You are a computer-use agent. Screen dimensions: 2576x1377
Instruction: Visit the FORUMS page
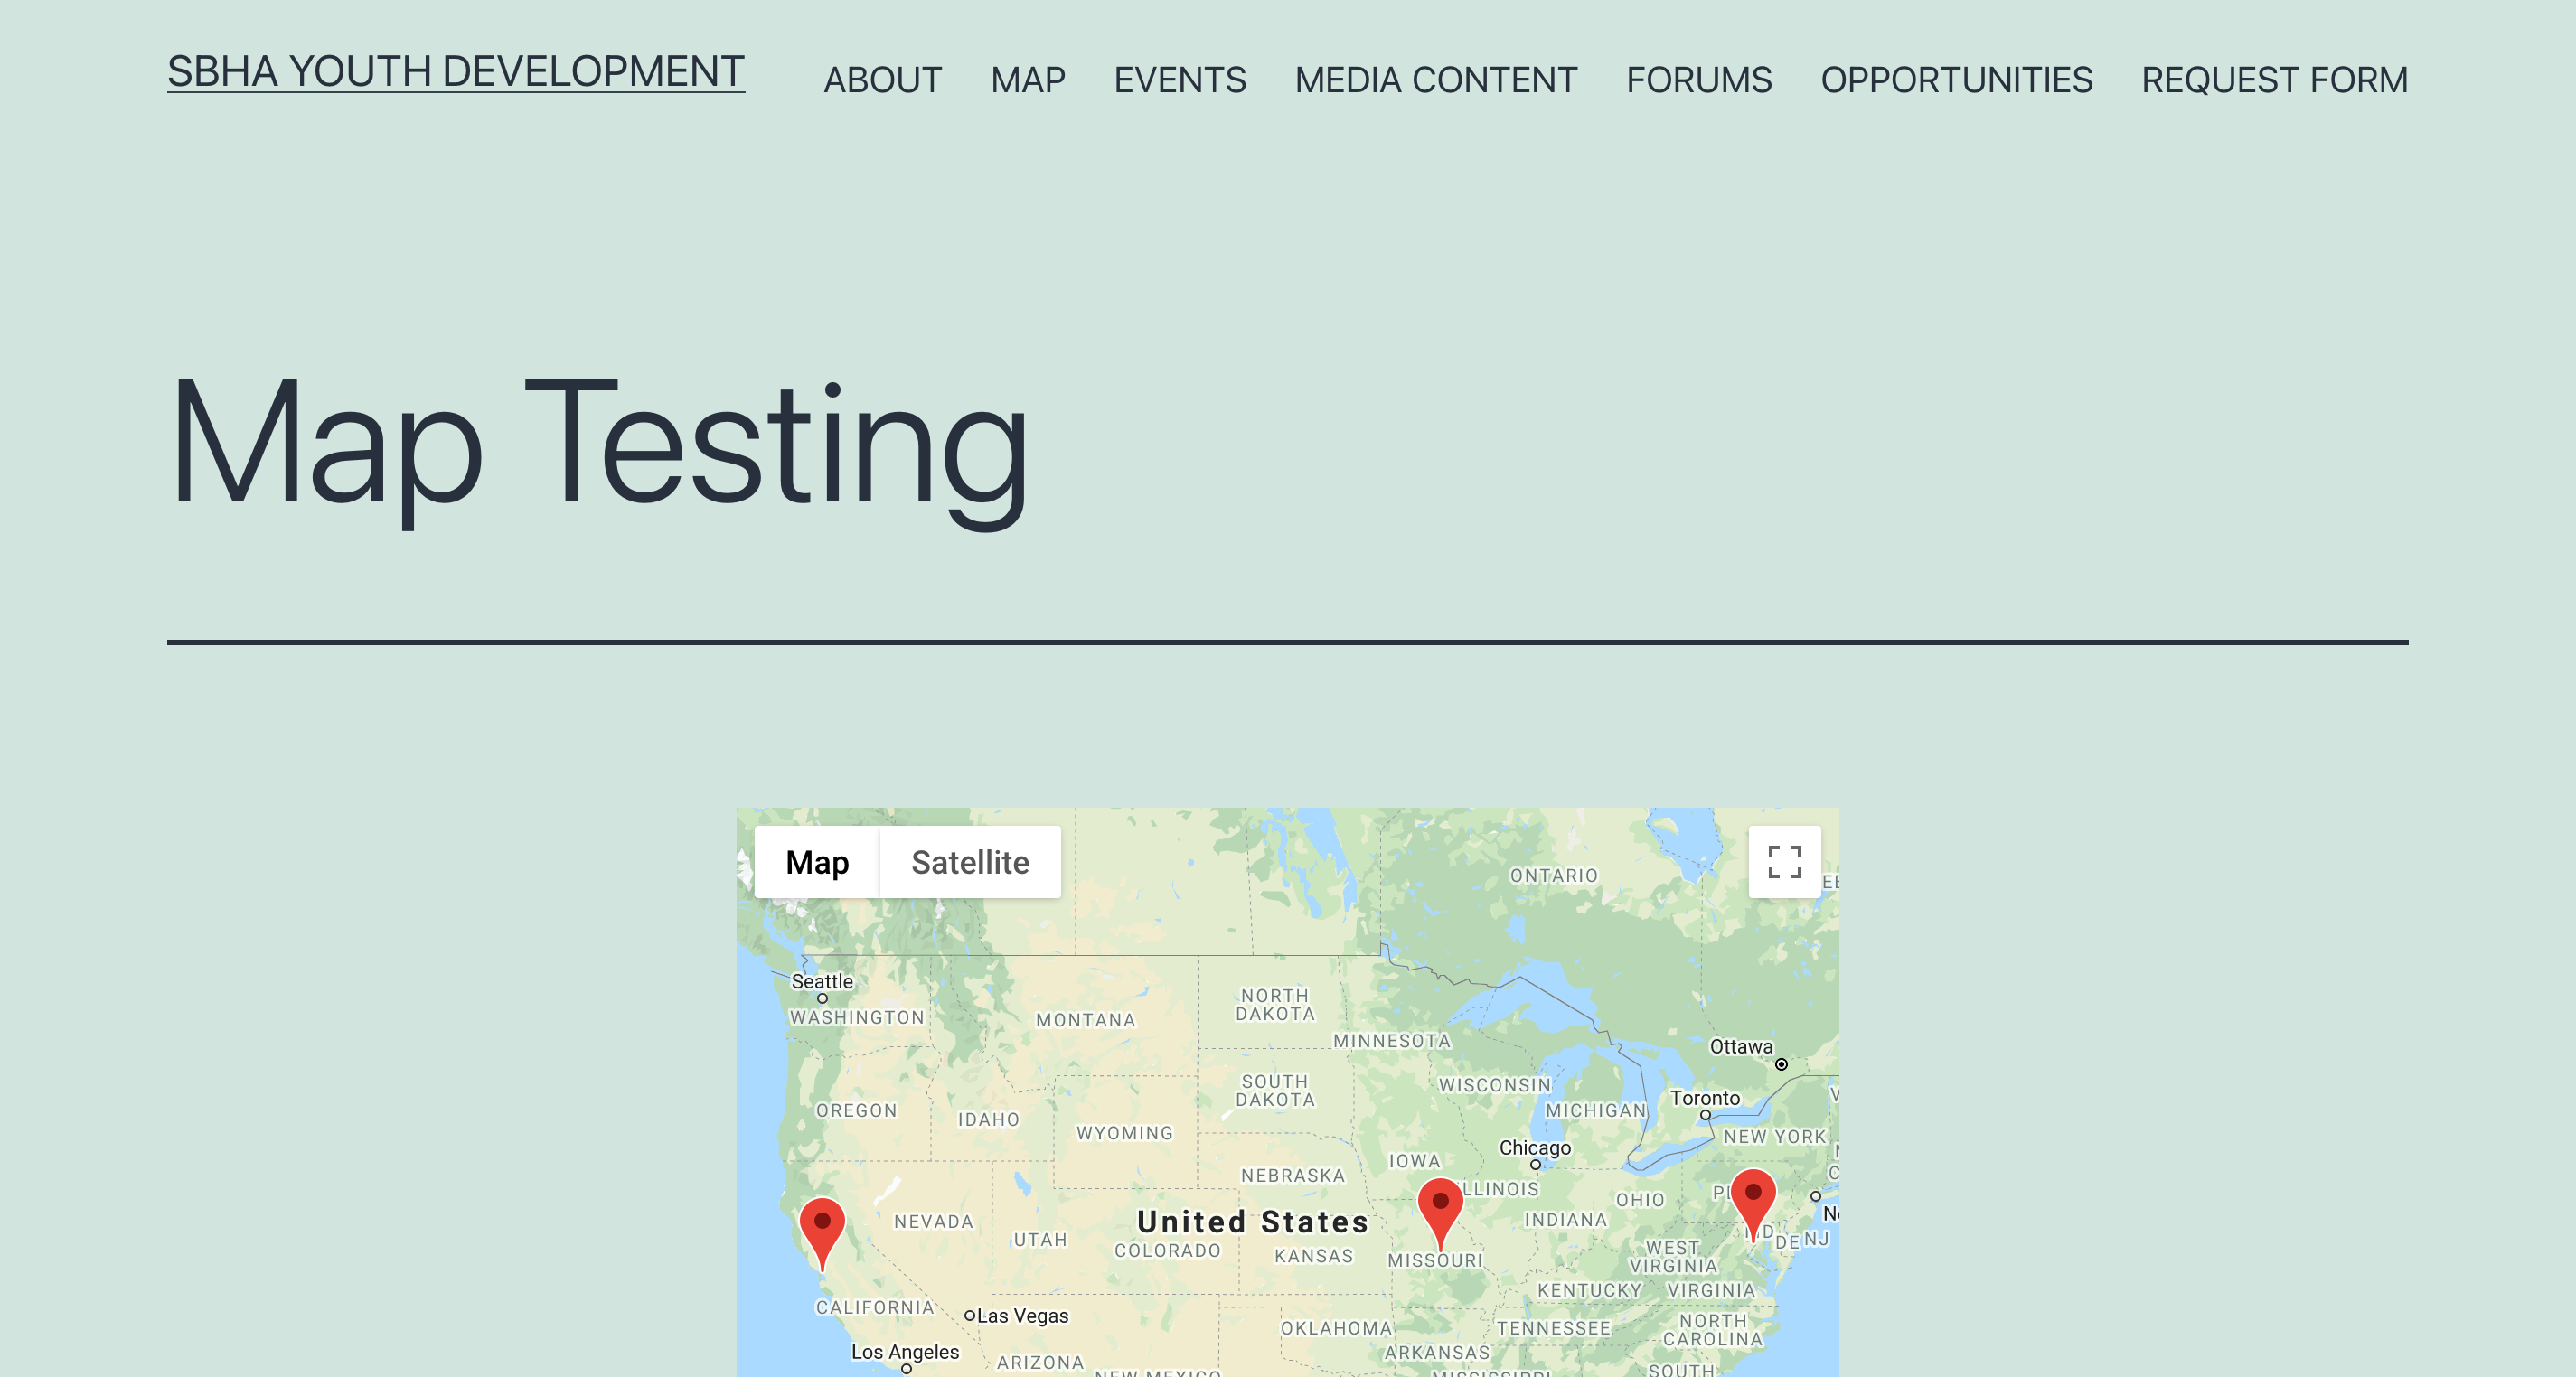tap(1699, 80)
